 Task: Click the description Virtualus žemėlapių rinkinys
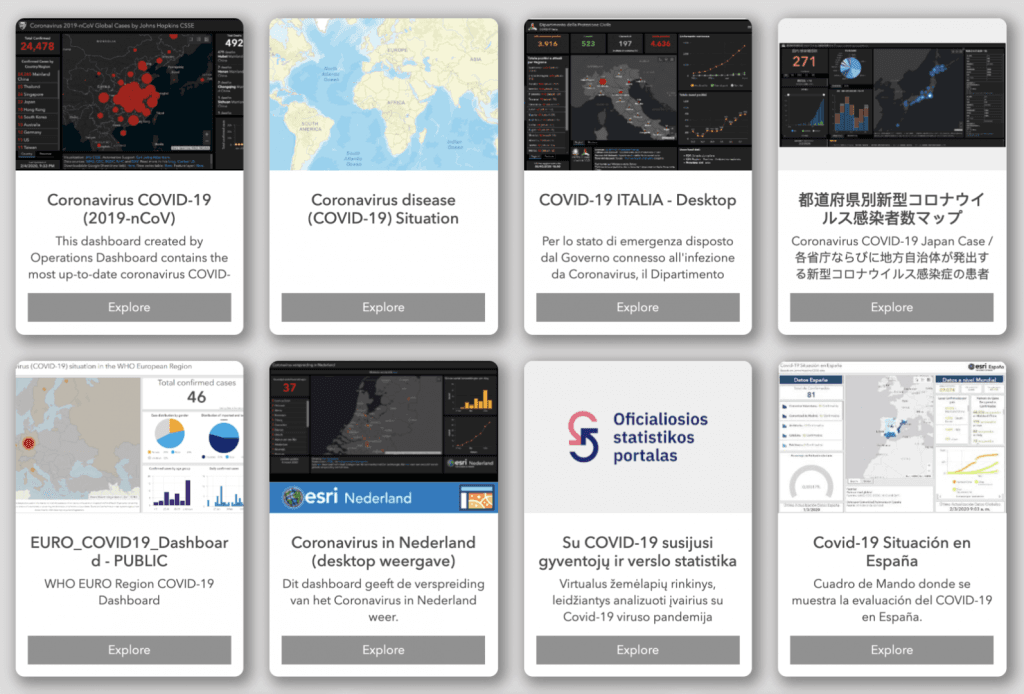click(x=637, y=601)
